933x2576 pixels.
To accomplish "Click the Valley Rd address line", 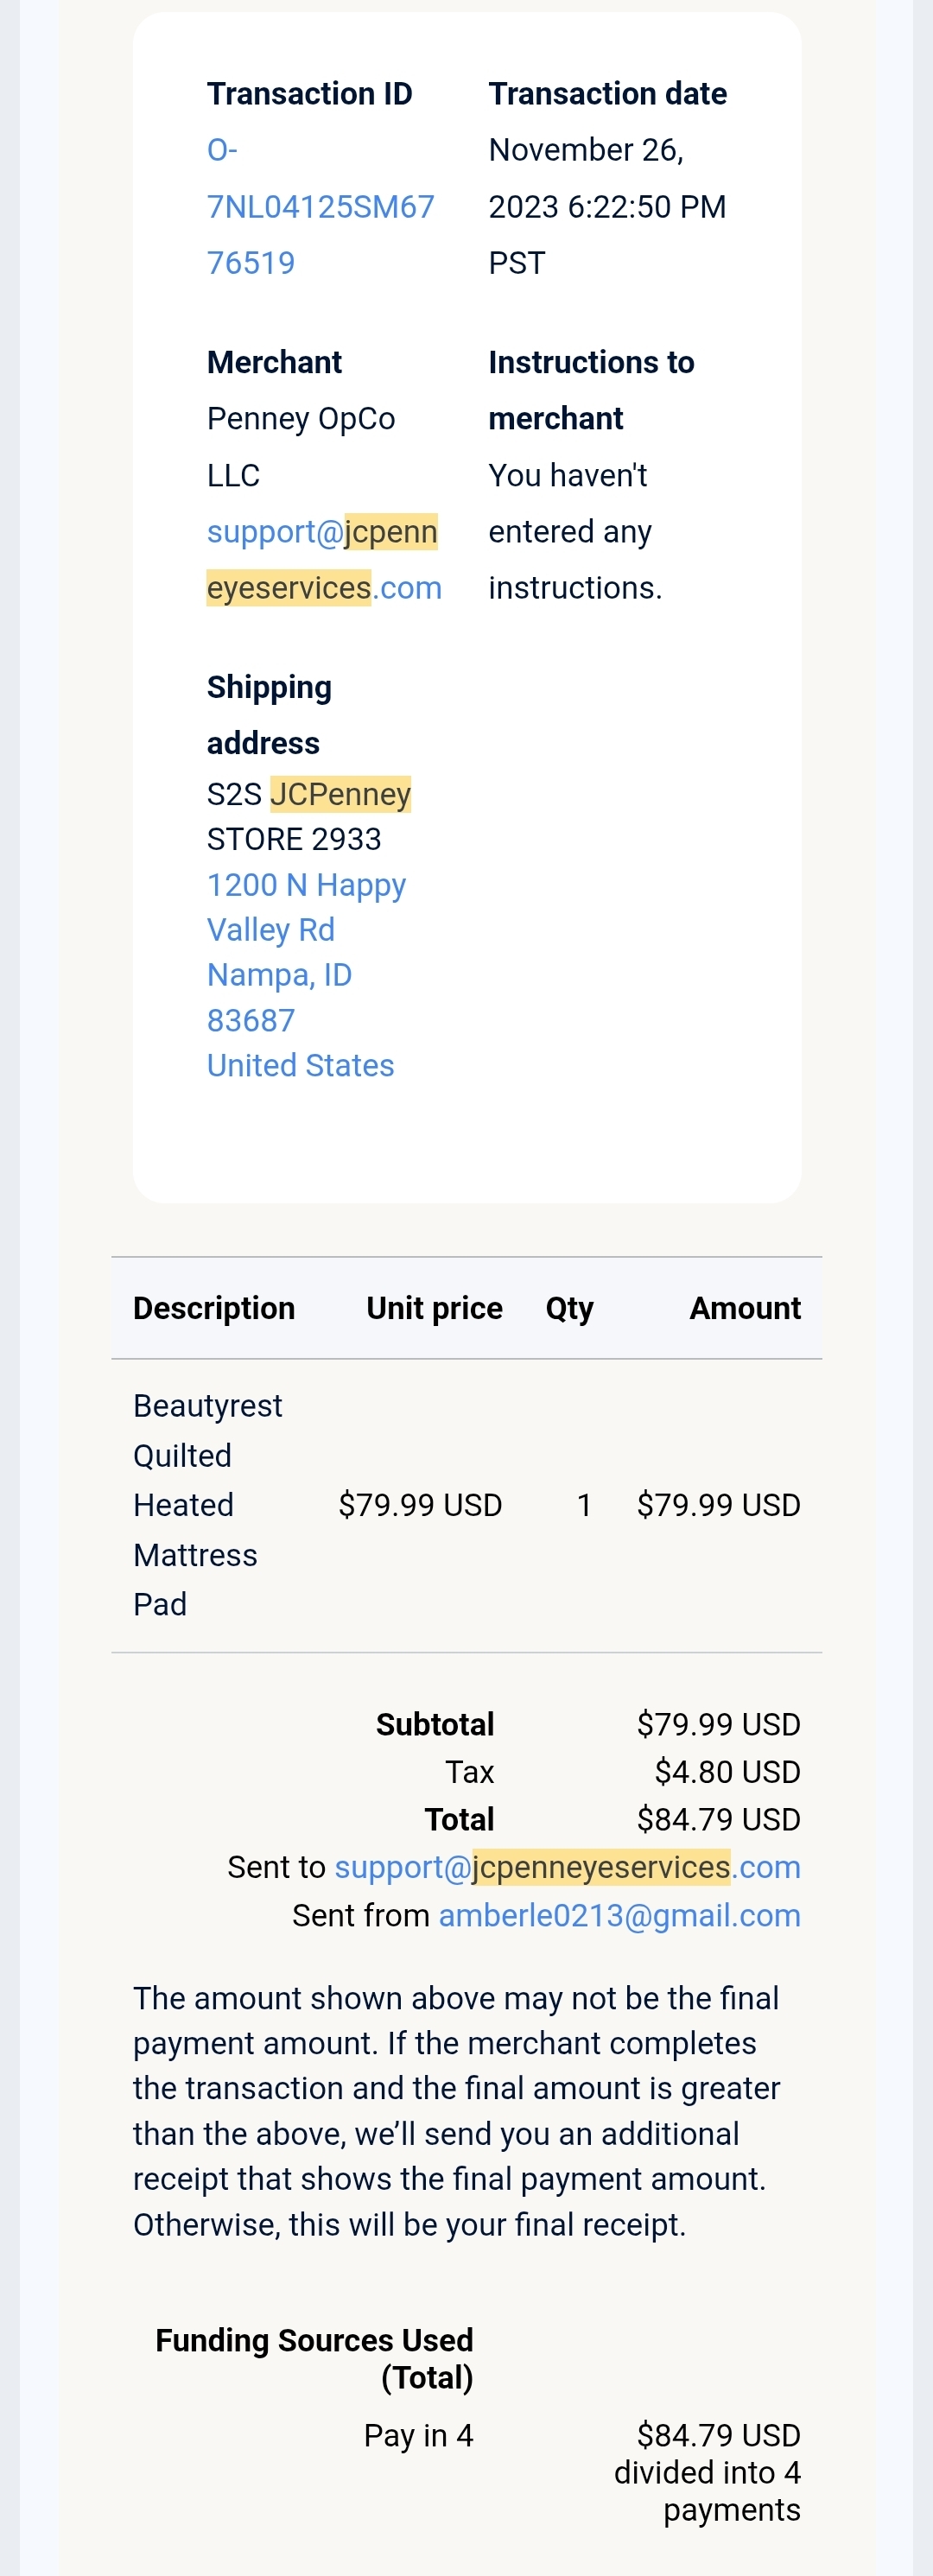I will tap(270, 930).
